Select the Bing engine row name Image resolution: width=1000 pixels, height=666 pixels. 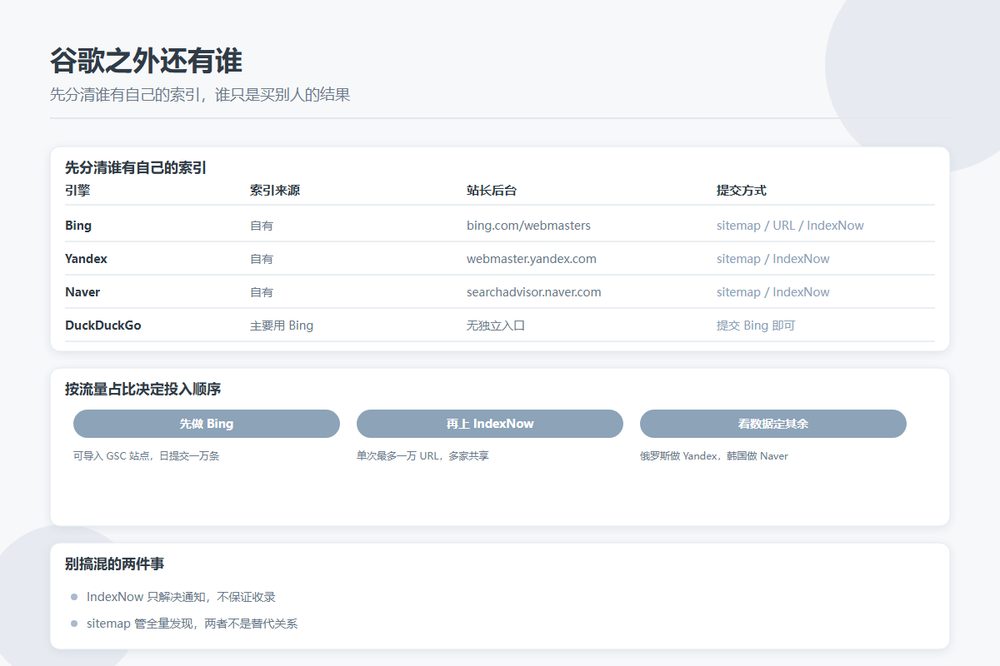(x=78, y=225)
